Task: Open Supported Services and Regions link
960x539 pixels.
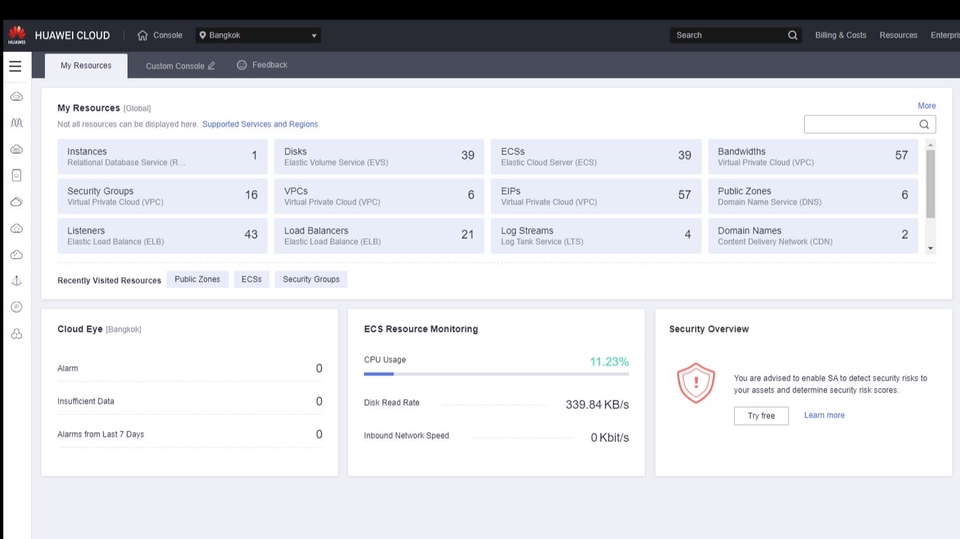Action: (260, 124)
